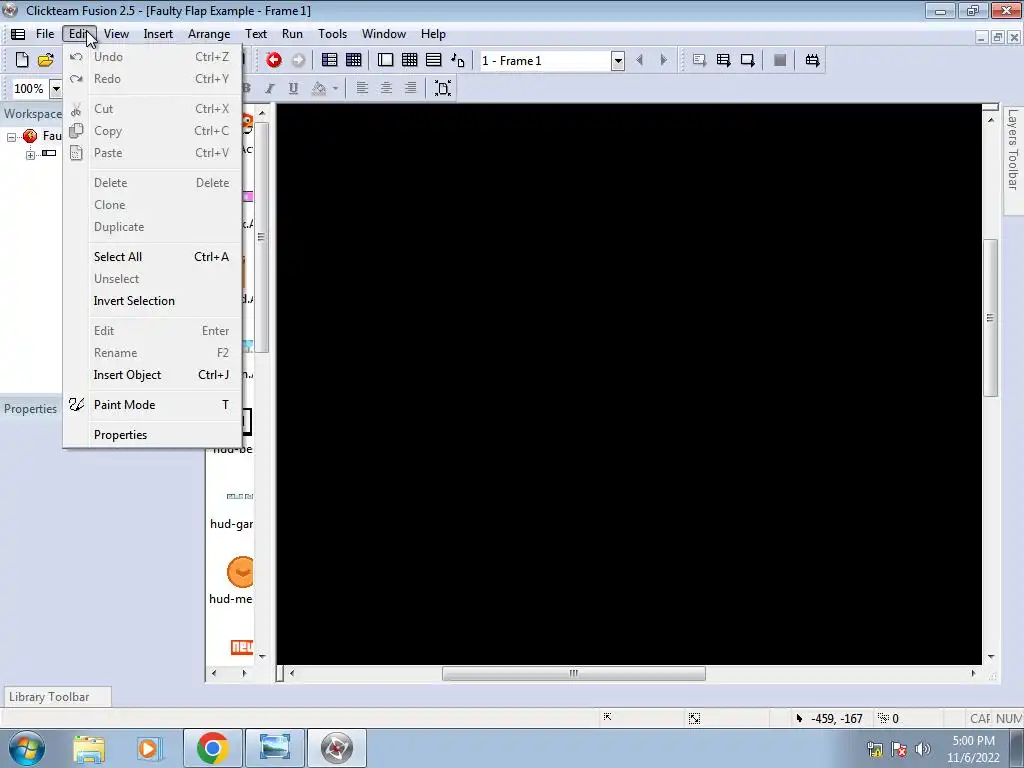Go to next frame arrow
This screenshot has width=1024, height=768.
(x=664, y=60)
